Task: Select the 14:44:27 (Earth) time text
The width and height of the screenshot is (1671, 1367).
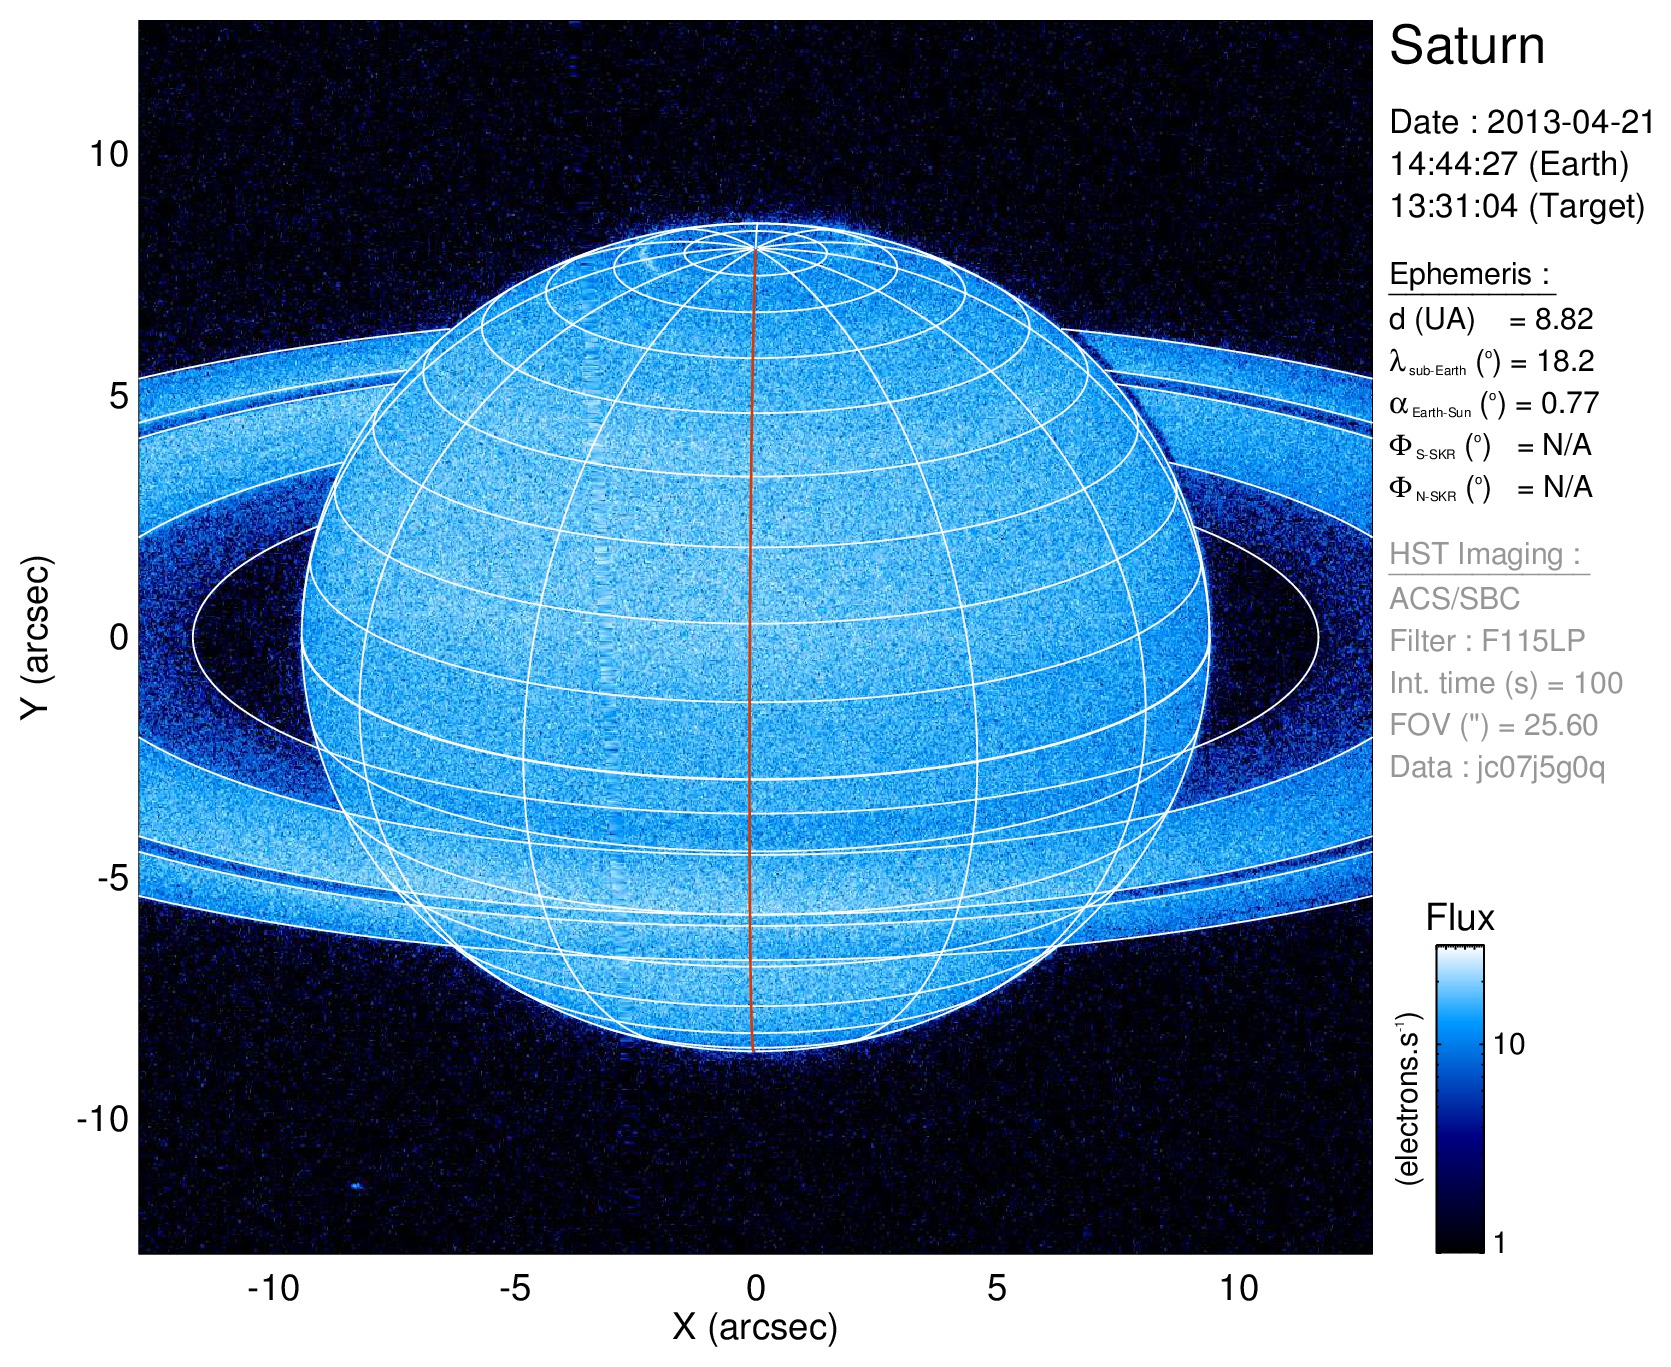Action: [x=1509, y=164]
